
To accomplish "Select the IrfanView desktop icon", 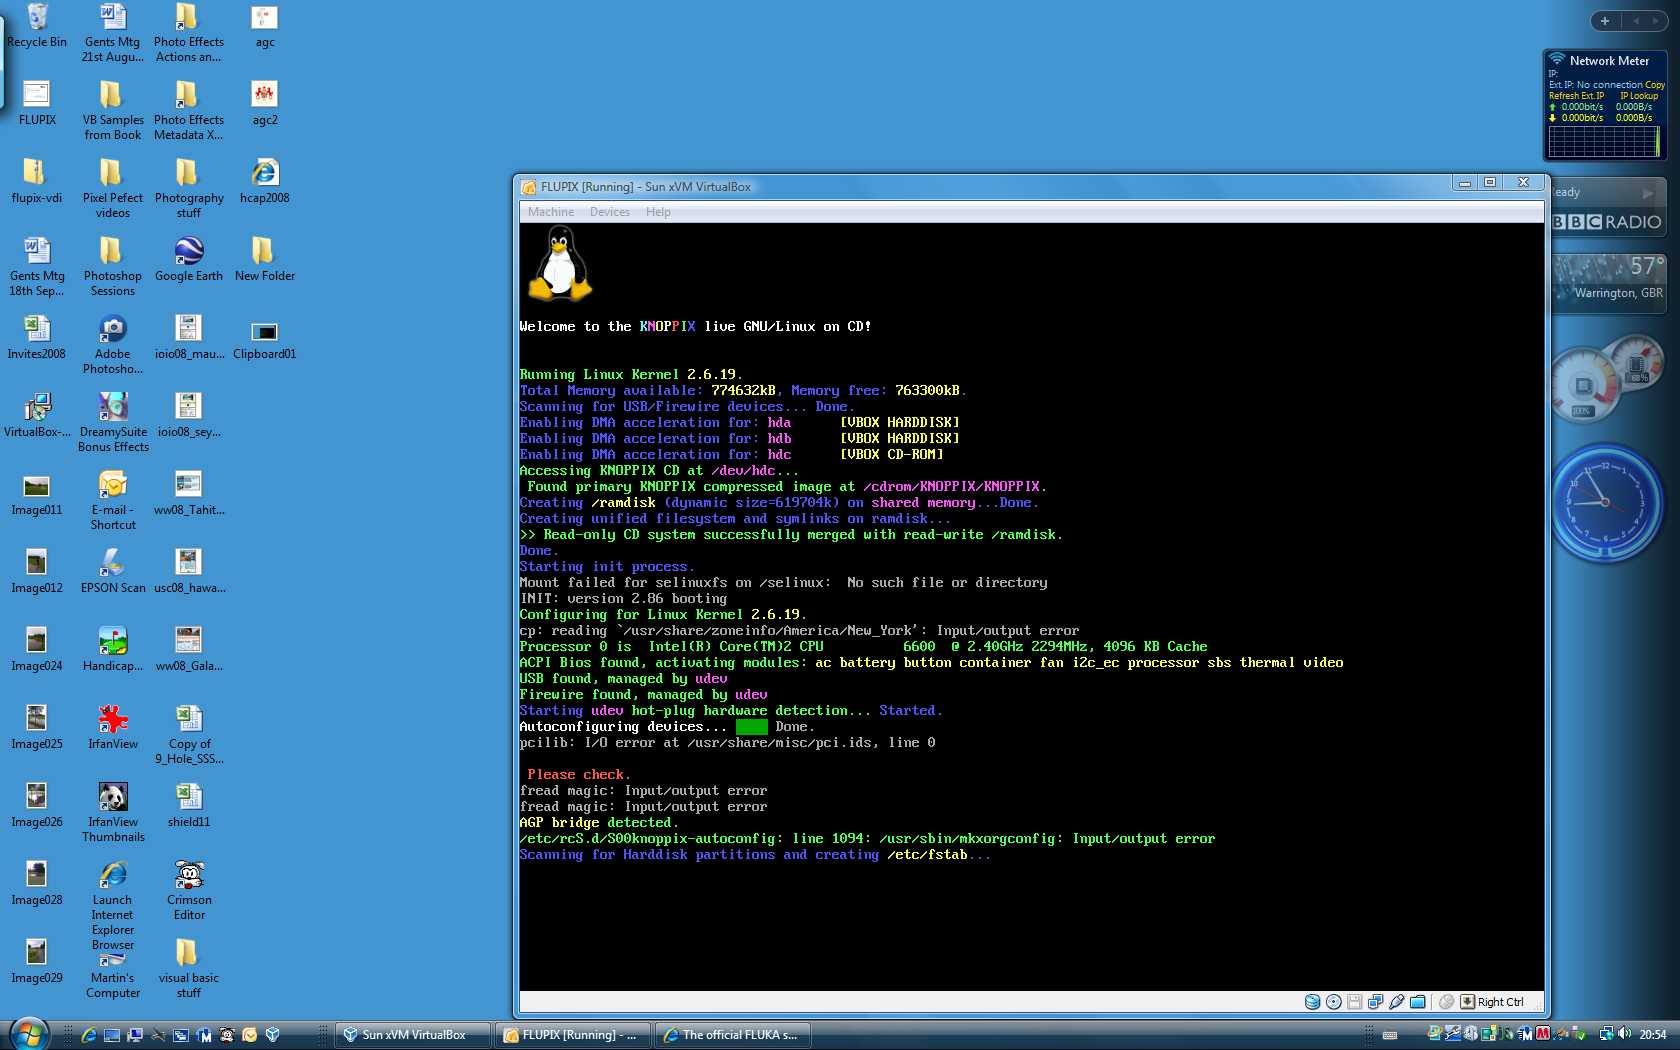I will pyautogui.click(x=113, y=727).
